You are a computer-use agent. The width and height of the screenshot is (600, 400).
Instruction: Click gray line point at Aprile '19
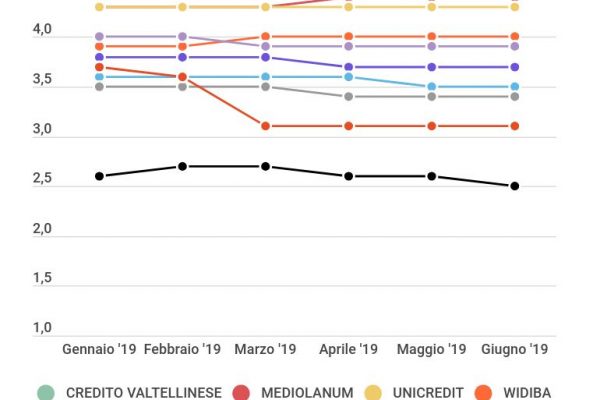tap(348, 97)
